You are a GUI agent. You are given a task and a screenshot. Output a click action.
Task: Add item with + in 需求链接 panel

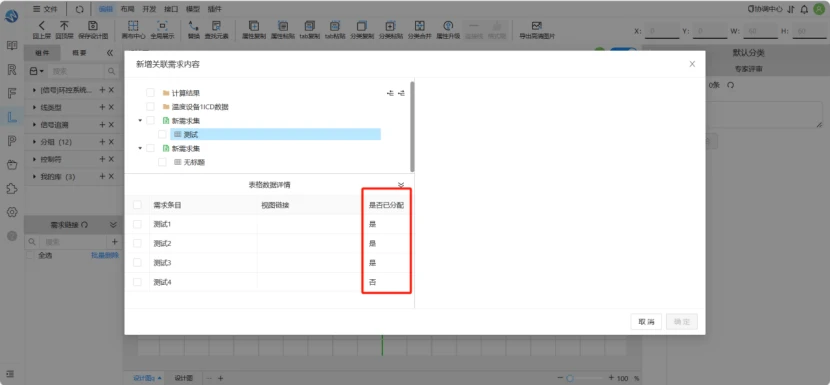pyautogui.click(x=114, y=242)
